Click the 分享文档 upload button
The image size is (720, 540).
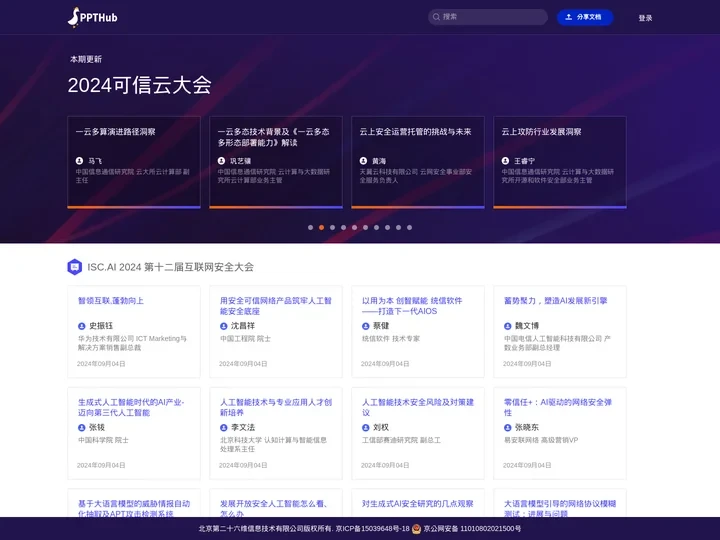pyautogui.click(x=585, y=17)
